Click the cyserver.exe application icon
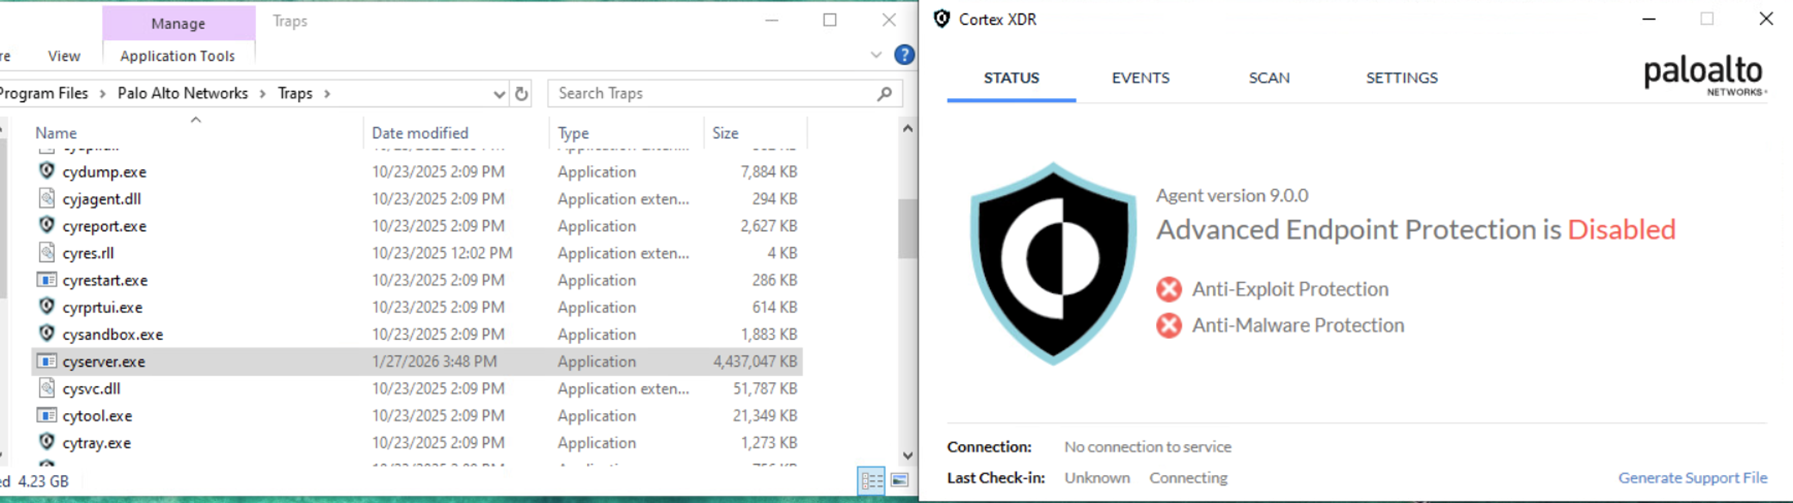The width and height of the screenshot is (1793, 503). point(46,361)
